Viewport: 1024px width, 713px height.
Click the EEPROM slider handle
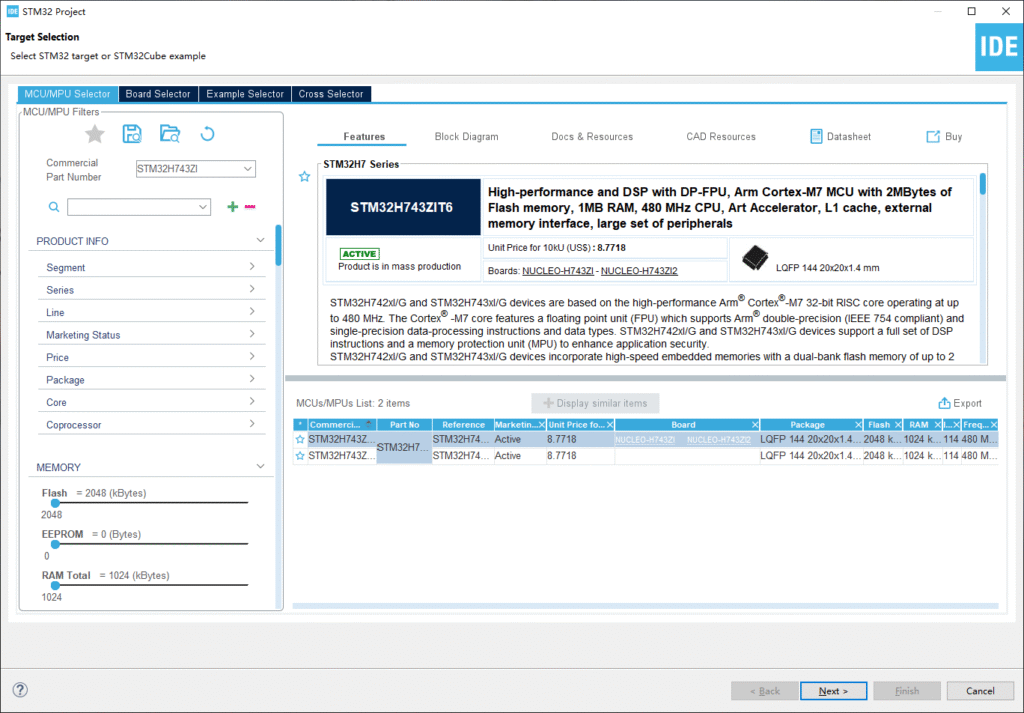56,544
